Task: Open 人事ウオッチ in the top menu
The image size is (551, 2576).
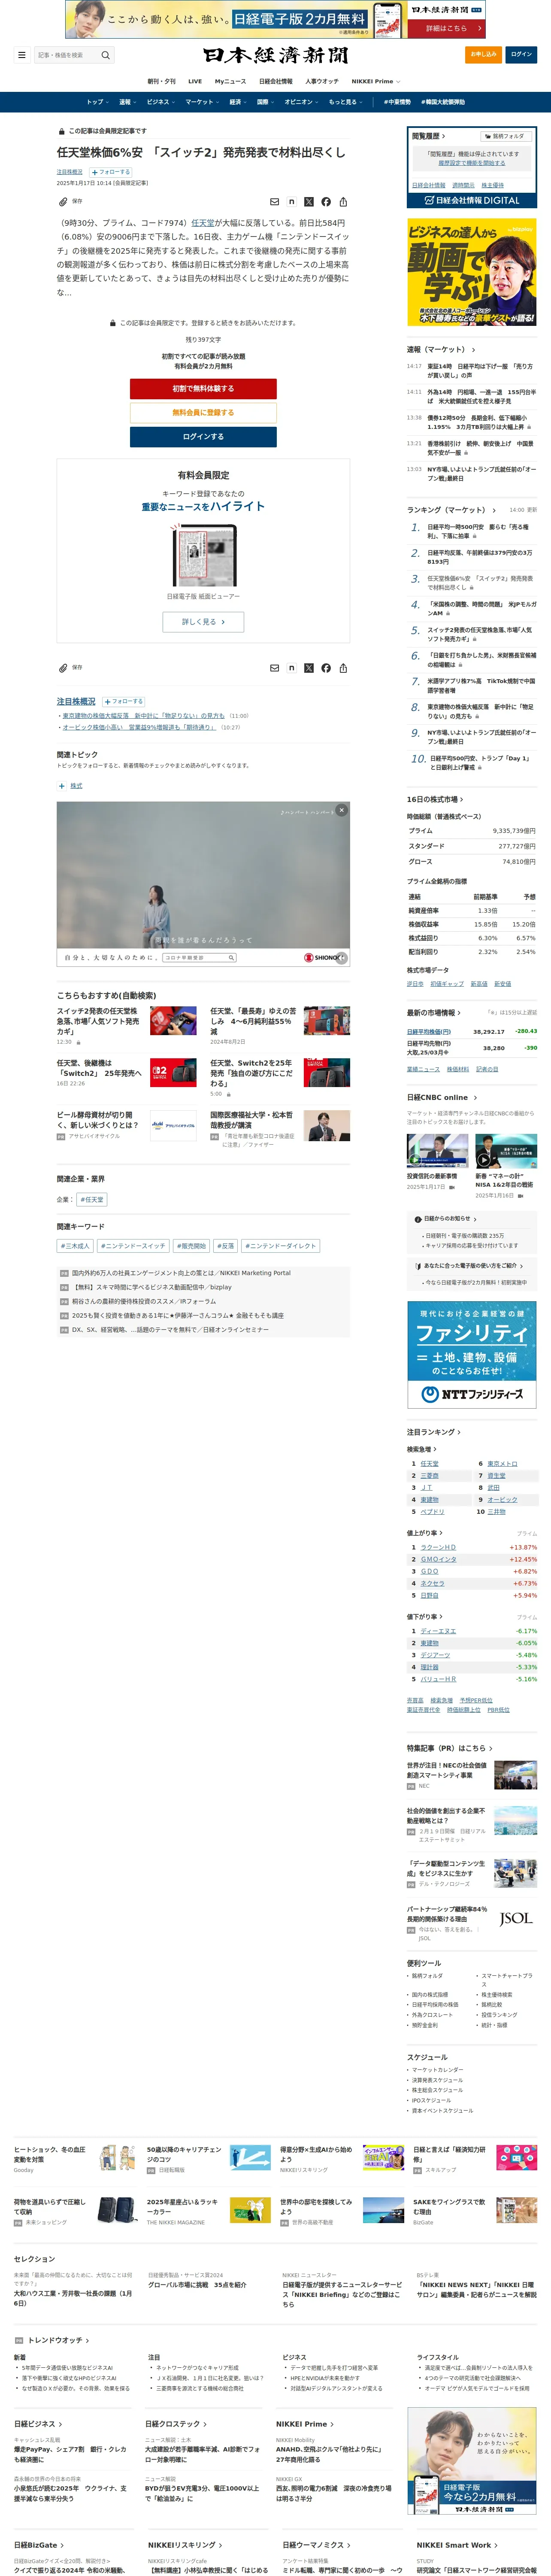Action: (x=322, y=81)
